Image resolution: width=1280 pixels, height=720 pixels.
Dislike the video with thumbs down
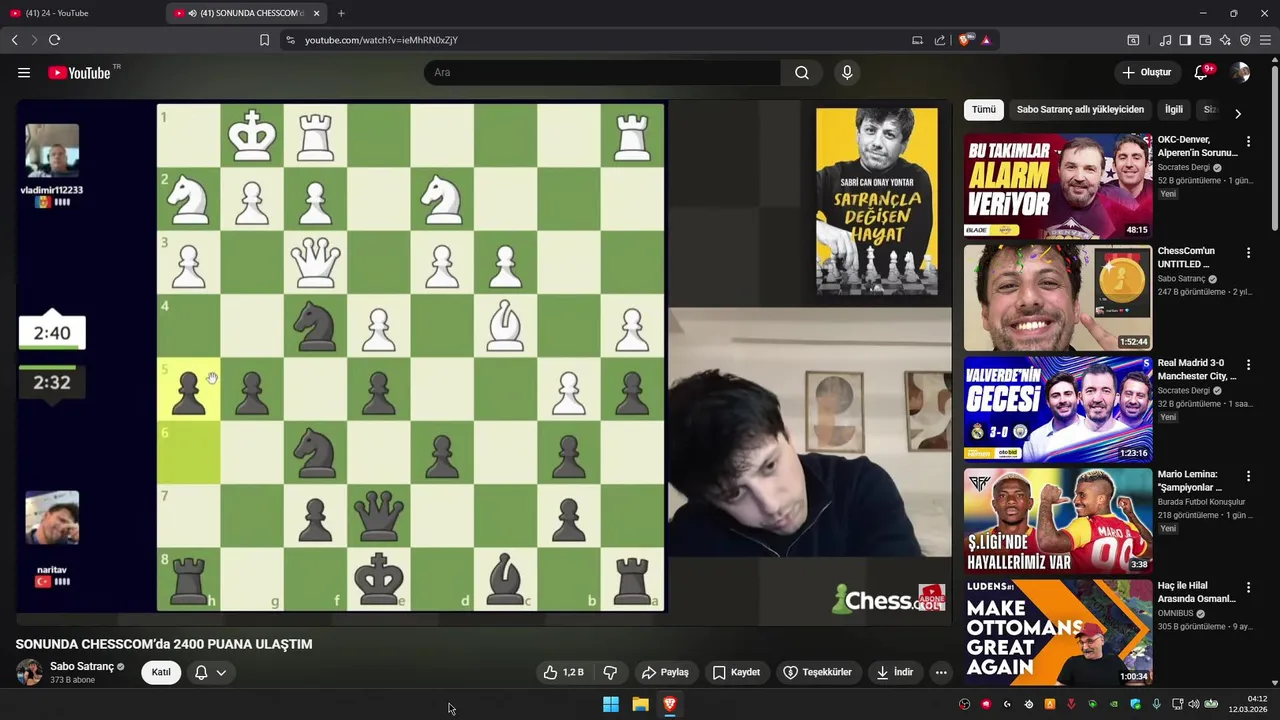coord(610,673)
